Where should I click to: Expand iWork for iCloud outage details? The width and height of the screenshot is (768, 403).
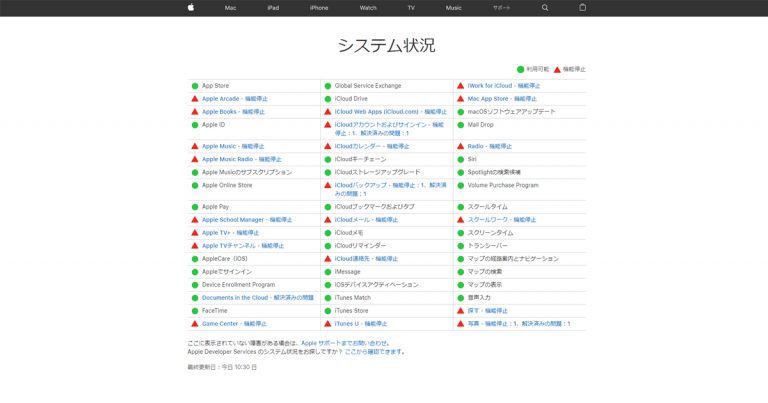(x=503, y=86)
